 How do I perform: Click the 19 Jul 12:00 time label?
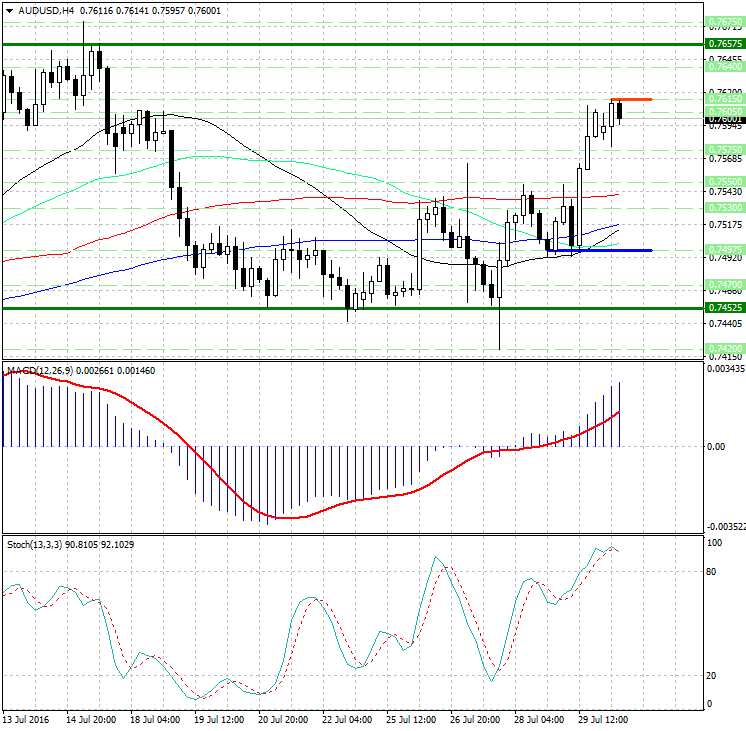pyautogui.click(x=219, y=719)
